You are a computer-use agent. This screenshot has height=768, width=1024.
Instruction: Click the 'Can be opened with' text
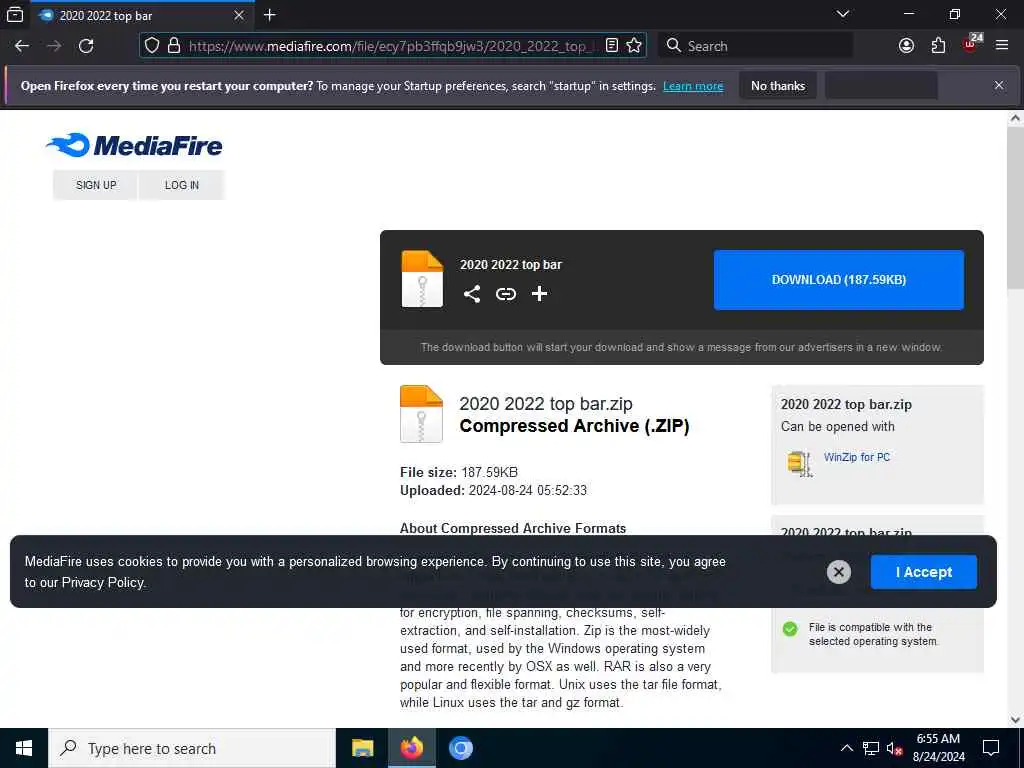click(837, 426)
